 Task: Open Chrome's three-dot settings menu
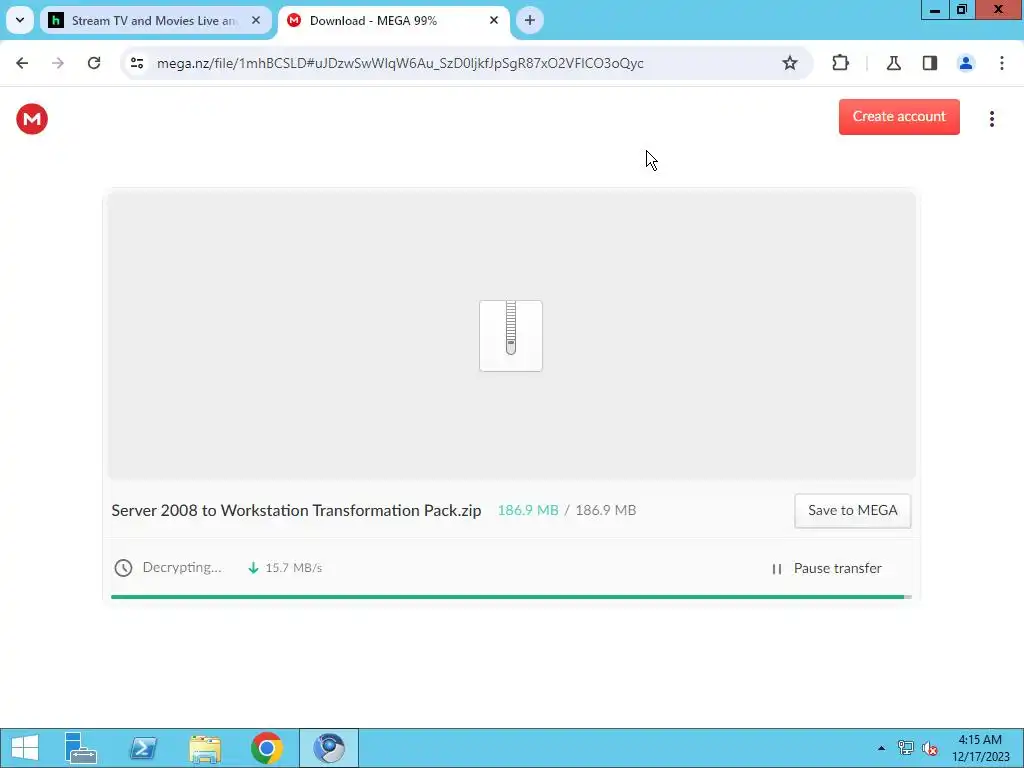coord(1002,63)
